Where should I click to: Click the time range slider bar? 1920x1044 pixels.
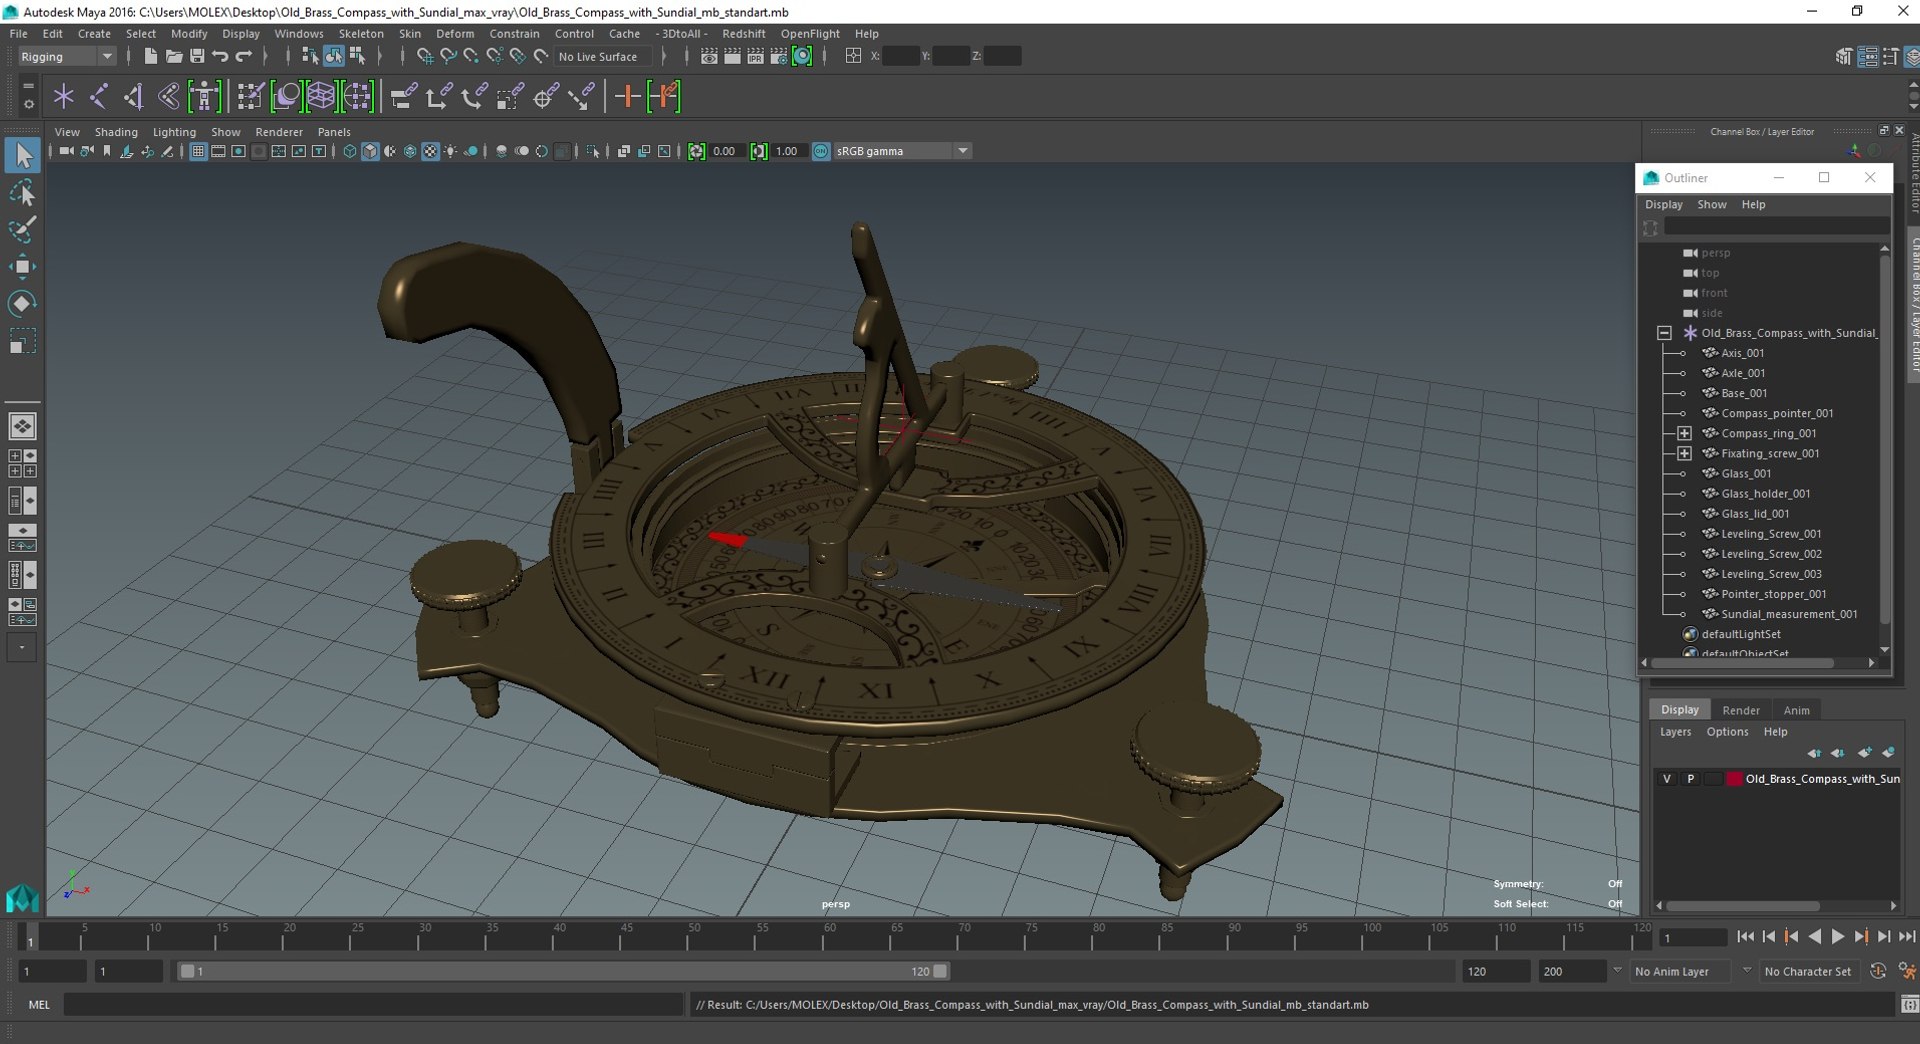[563, 971]
